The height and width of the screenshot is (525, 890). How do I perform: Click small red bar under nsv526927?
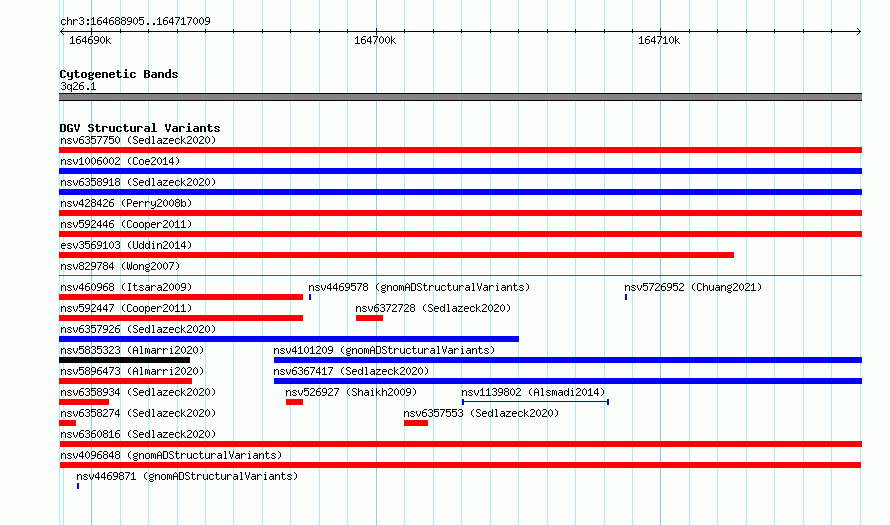295,402
